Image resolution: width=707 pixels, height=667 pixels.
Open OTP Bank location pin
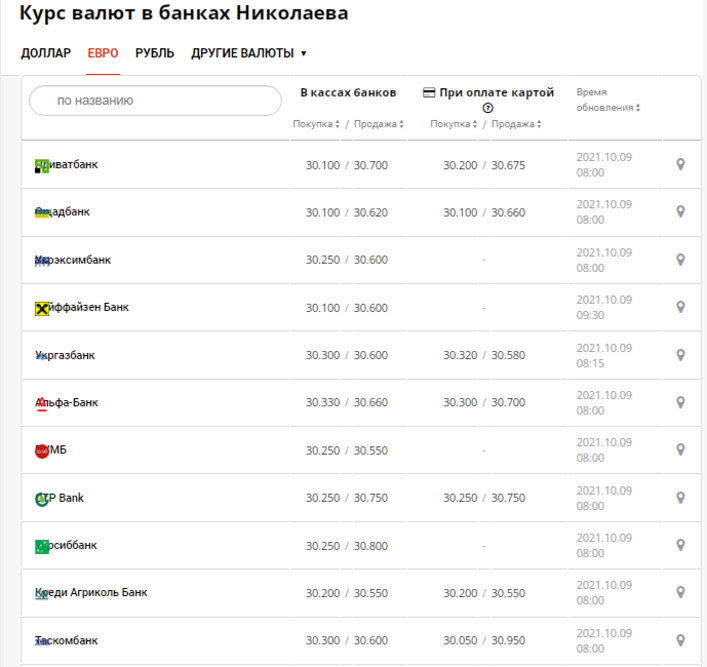tap(680, 498)
